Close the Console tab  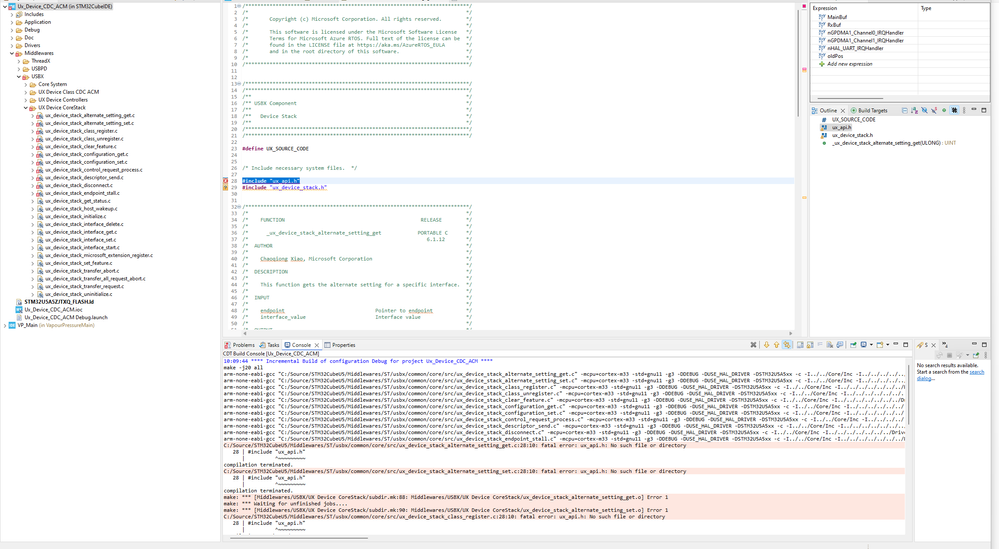tap(317, 345)
